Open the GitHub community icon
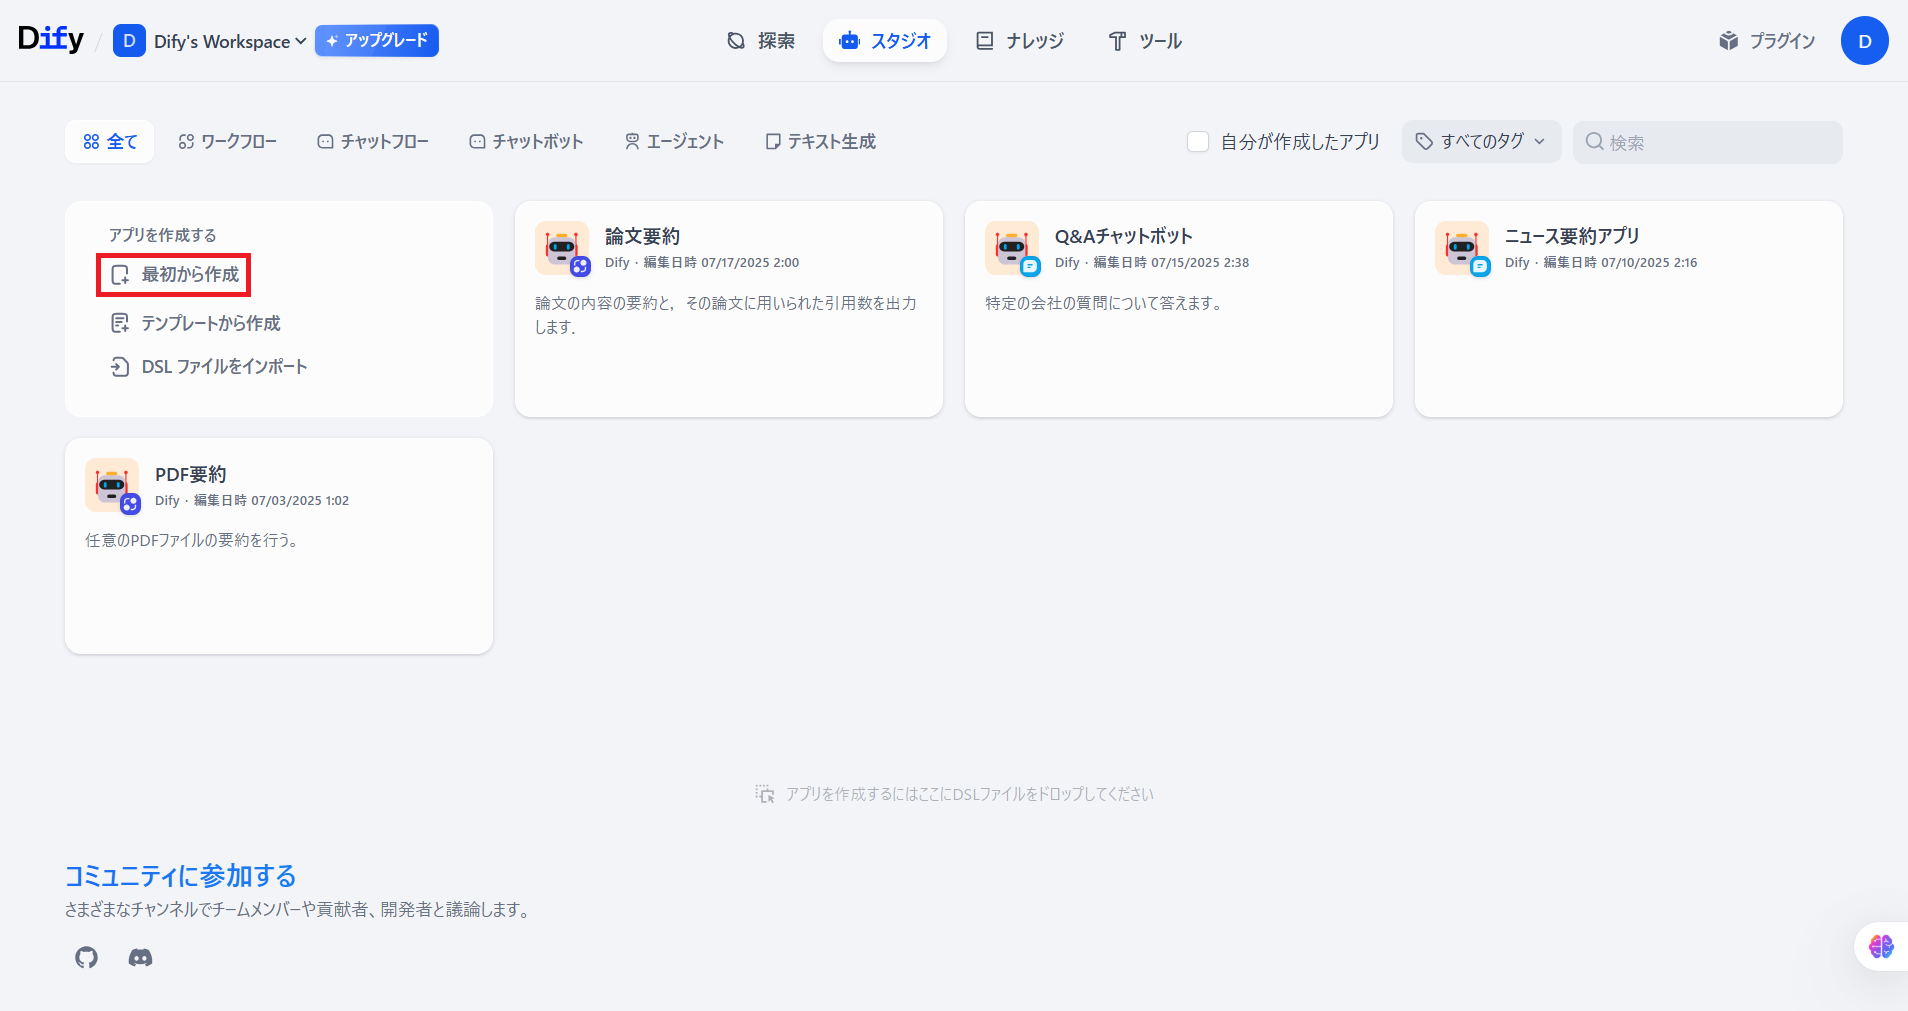Viewport: 1908px width, 1011px height. point(86,957)
